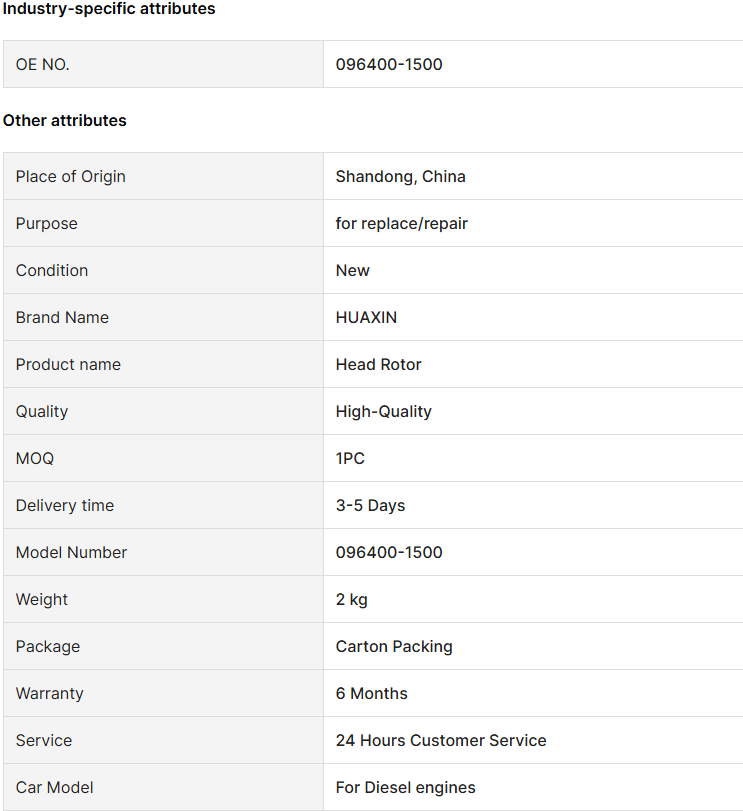Select the MOQ value 1PC
Image resolution: width=743 pixels, height=811 pixels.
point(350,459)
